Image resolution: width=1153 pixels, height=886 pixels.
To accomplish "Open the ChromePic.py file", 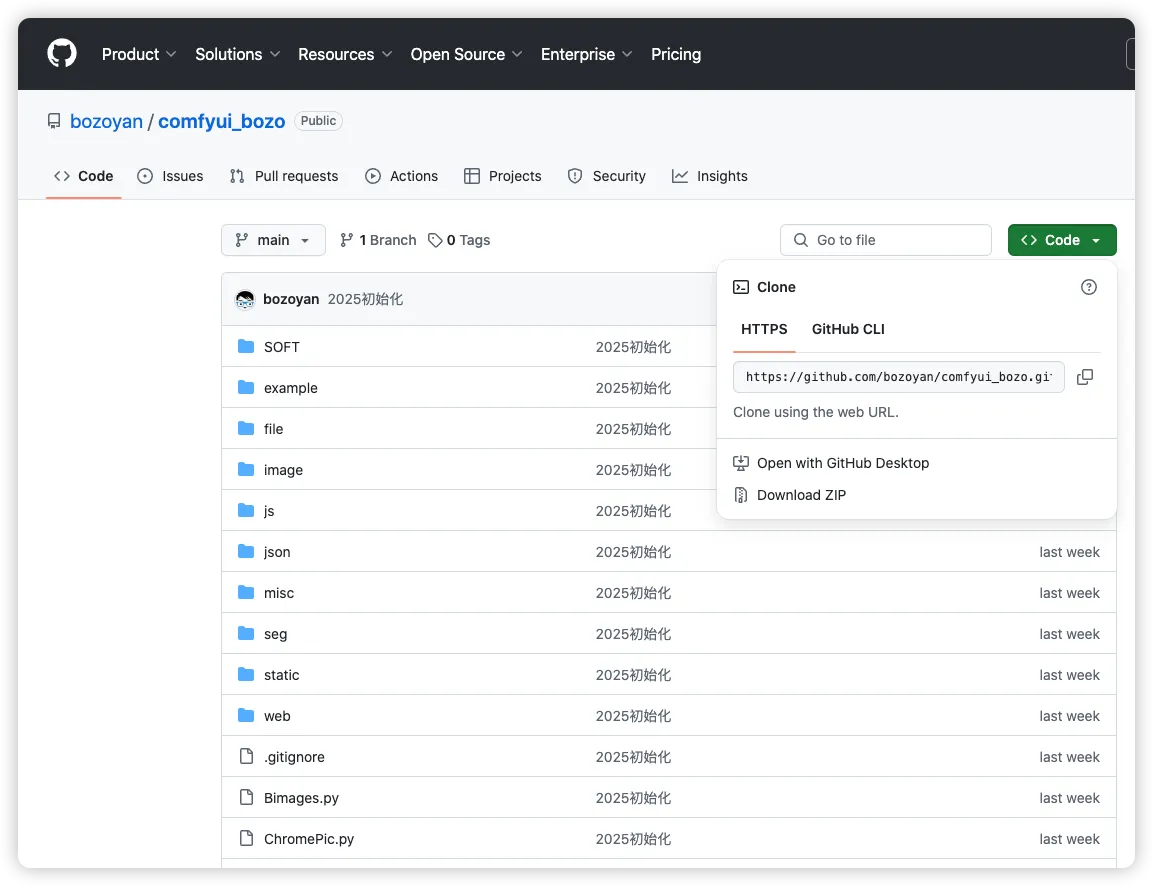I will click(x=309, y=839).
